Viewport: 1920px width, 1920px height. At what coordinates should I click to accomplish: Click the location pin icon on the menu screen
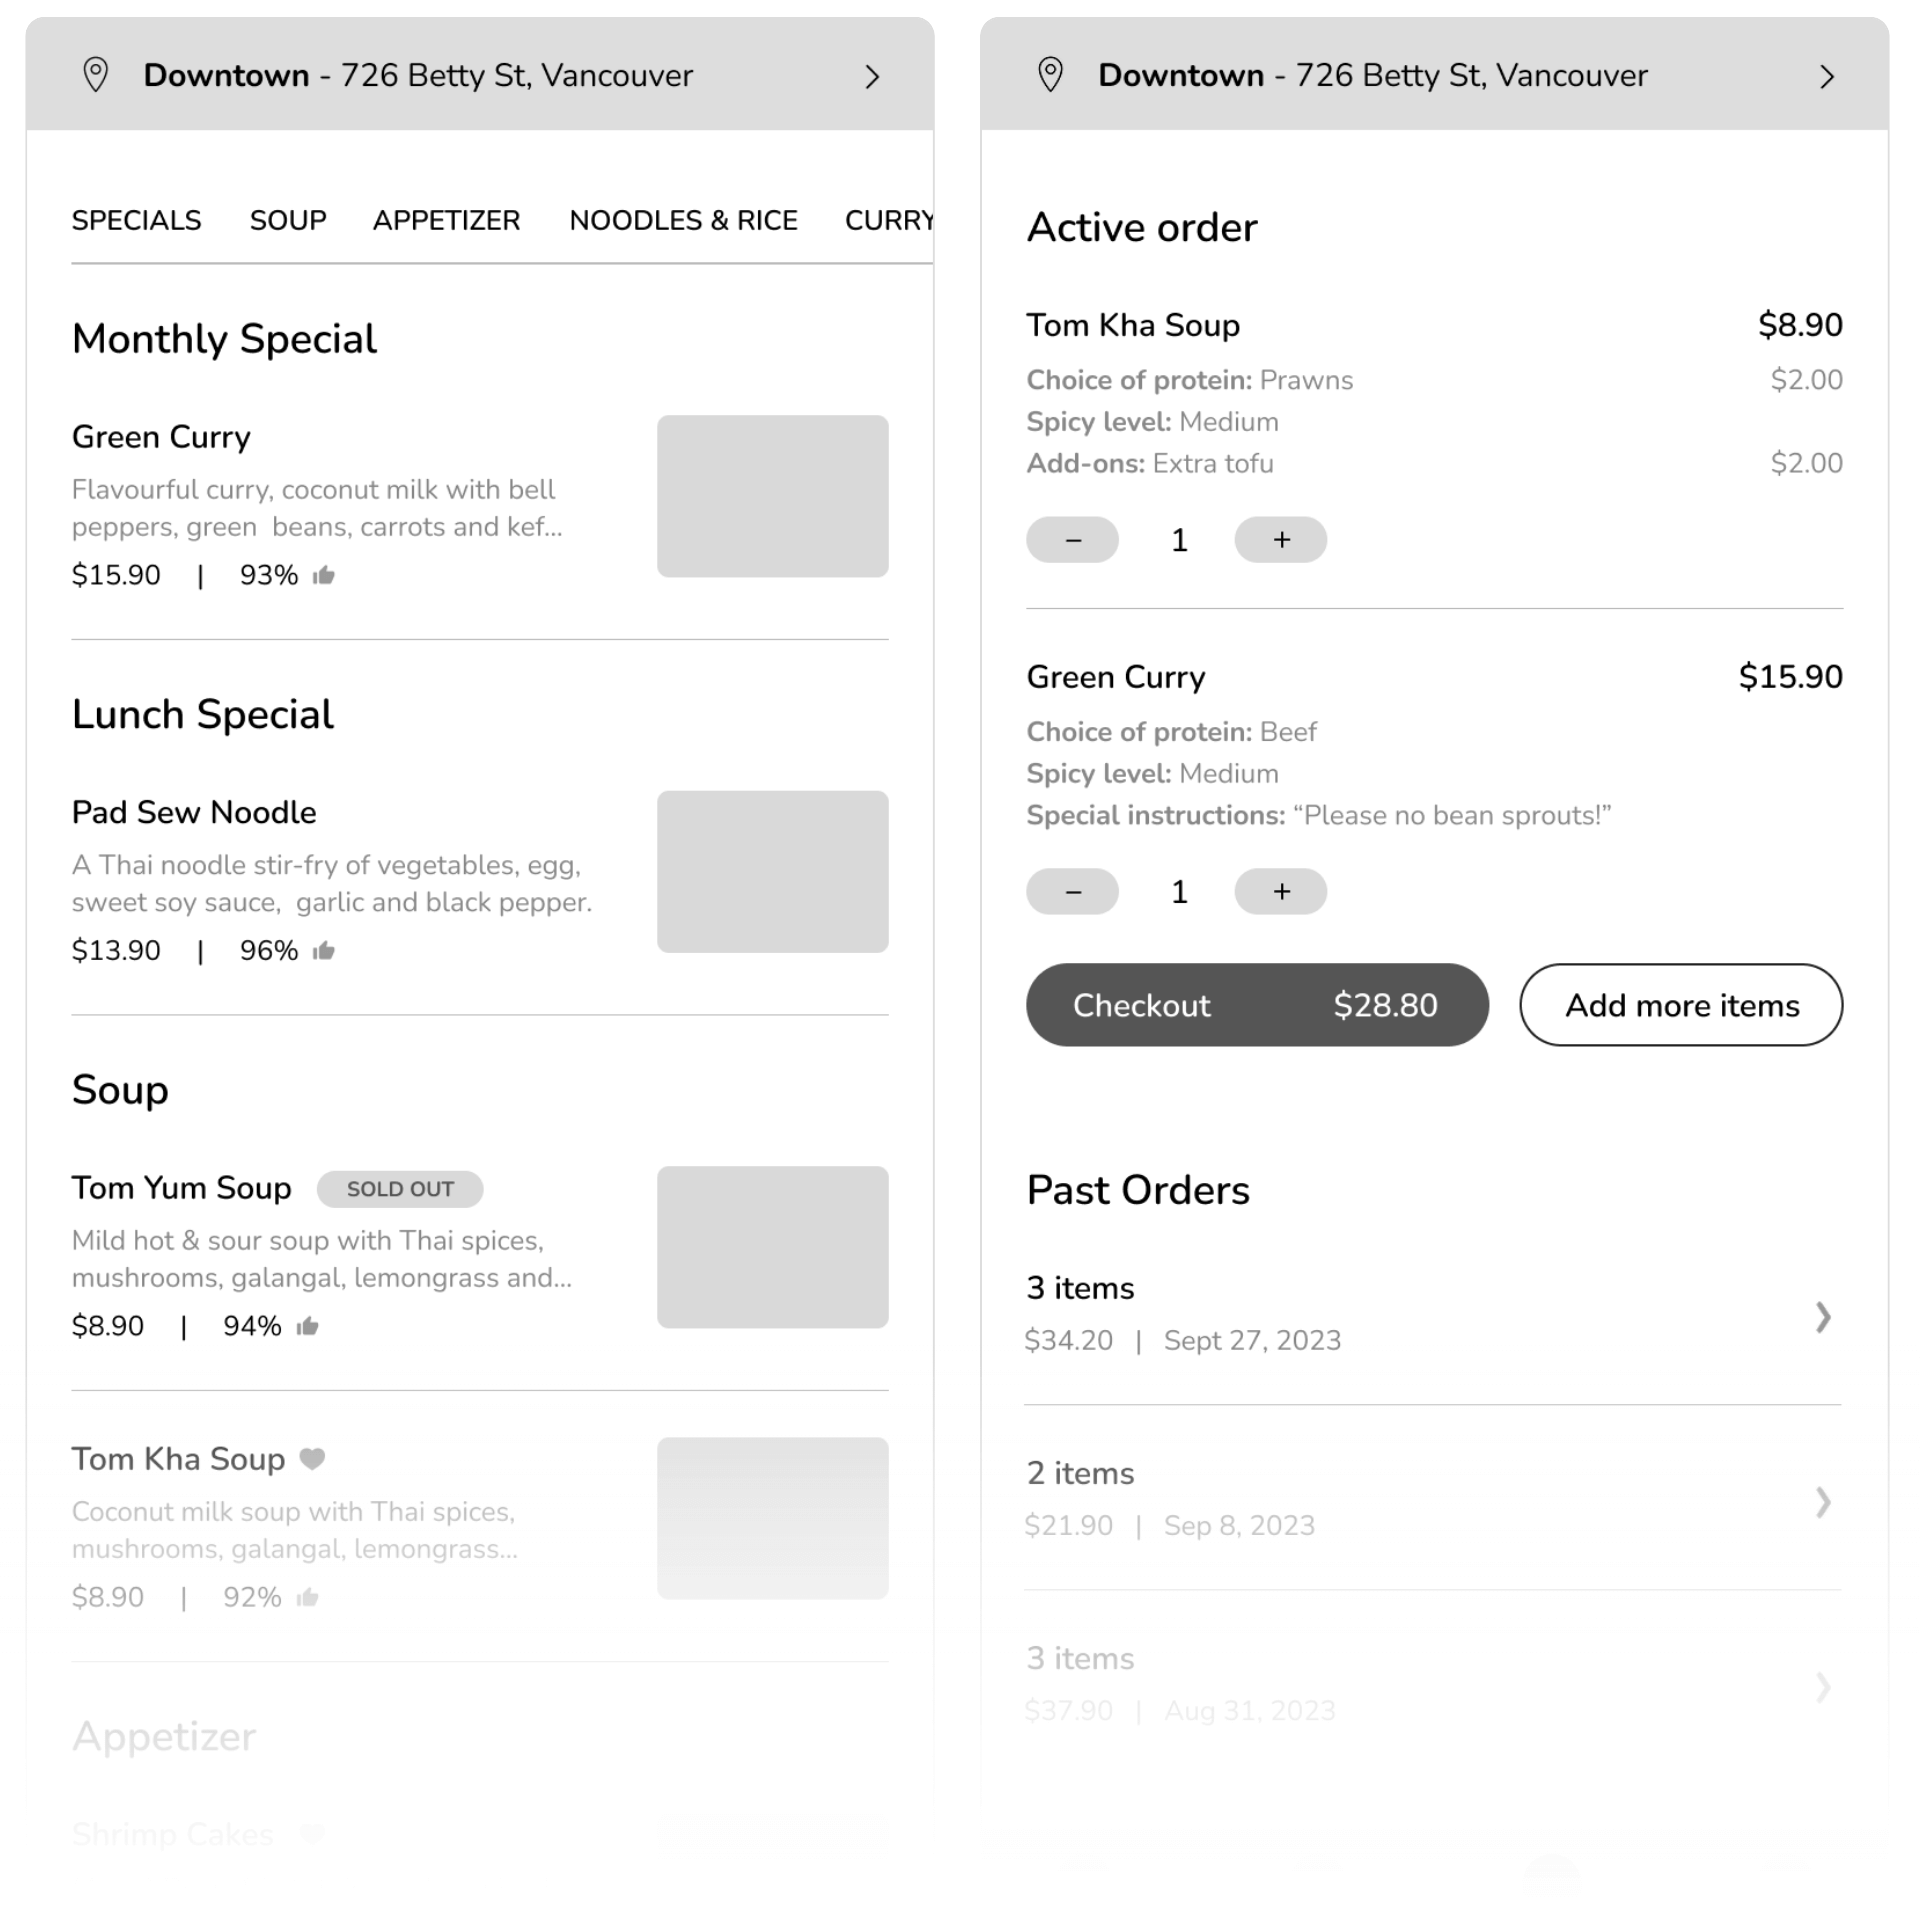96,75
